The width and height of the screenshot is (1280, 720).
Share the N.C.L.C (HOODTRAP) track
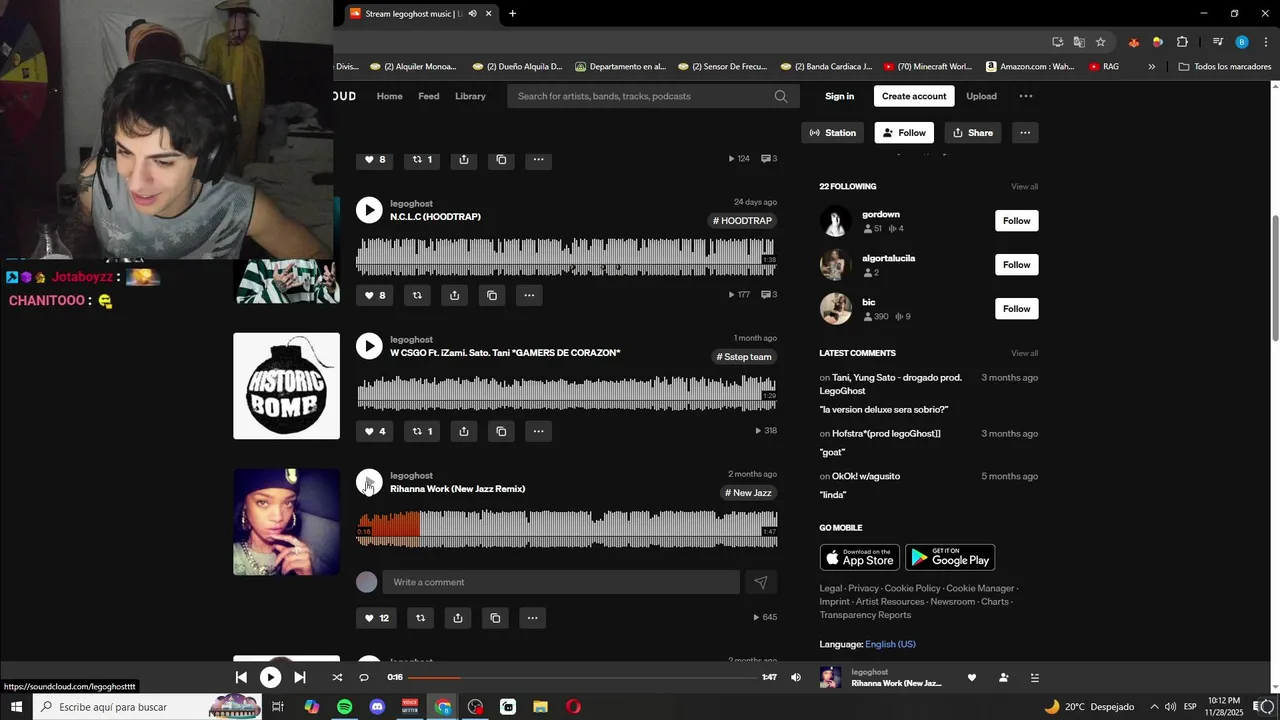point(454,295)
